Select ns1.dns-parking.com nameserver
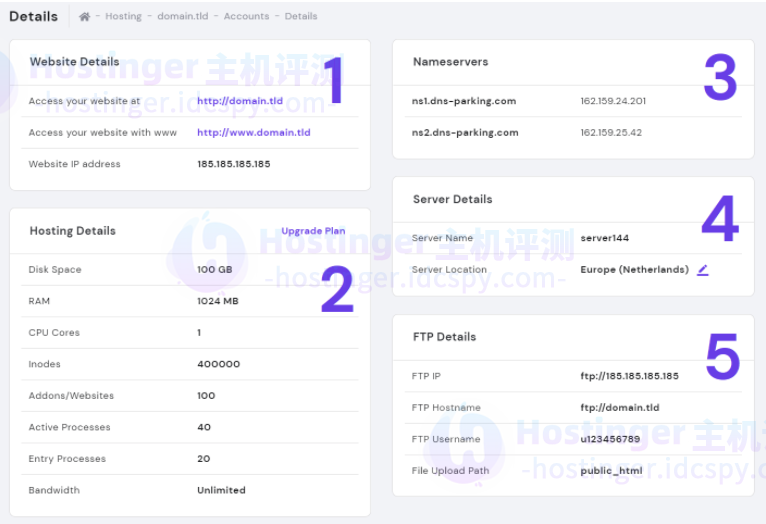The width and height of the screenshot is (766, 524). tap(464, 101)
